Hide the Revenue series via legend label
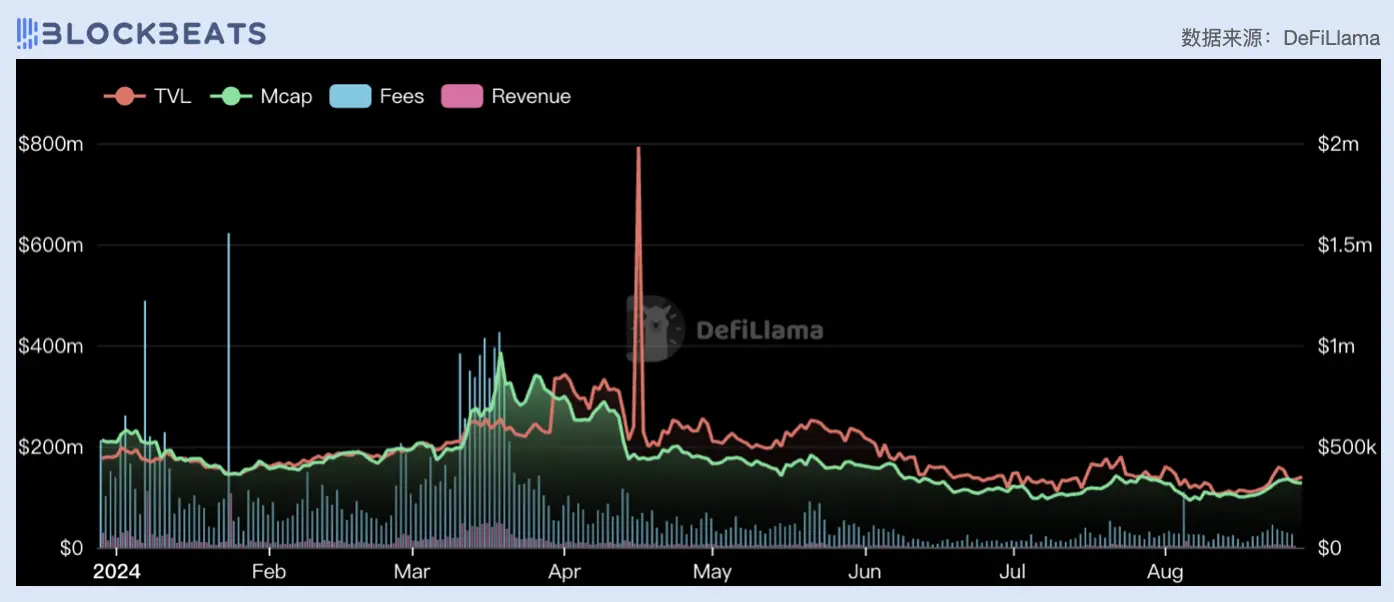 pos(531,97)
